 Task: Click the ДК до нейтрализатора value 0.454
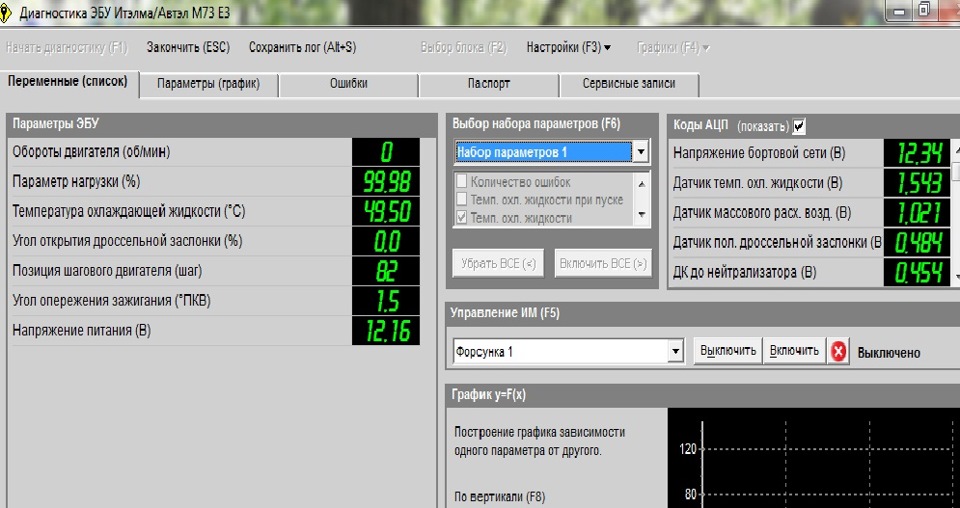[x=917, y=273]
